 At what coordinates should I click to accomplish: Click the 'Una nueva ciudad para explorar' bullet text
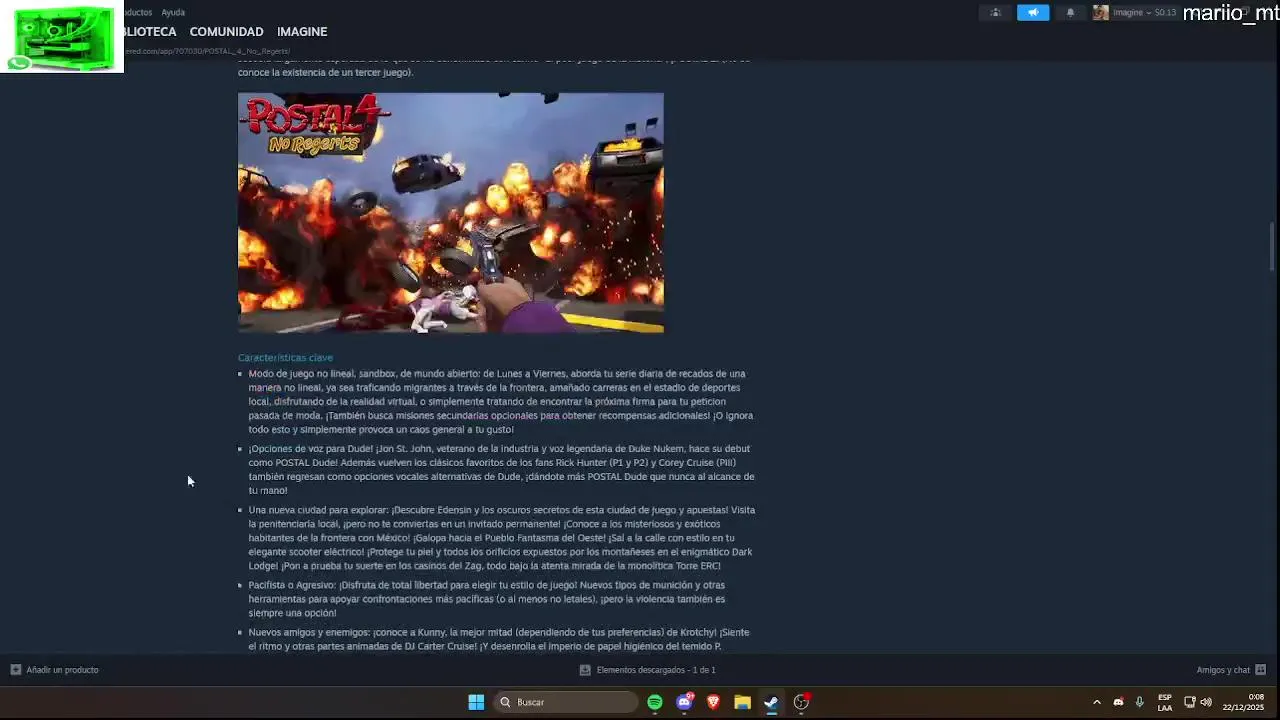coord(501,538)
